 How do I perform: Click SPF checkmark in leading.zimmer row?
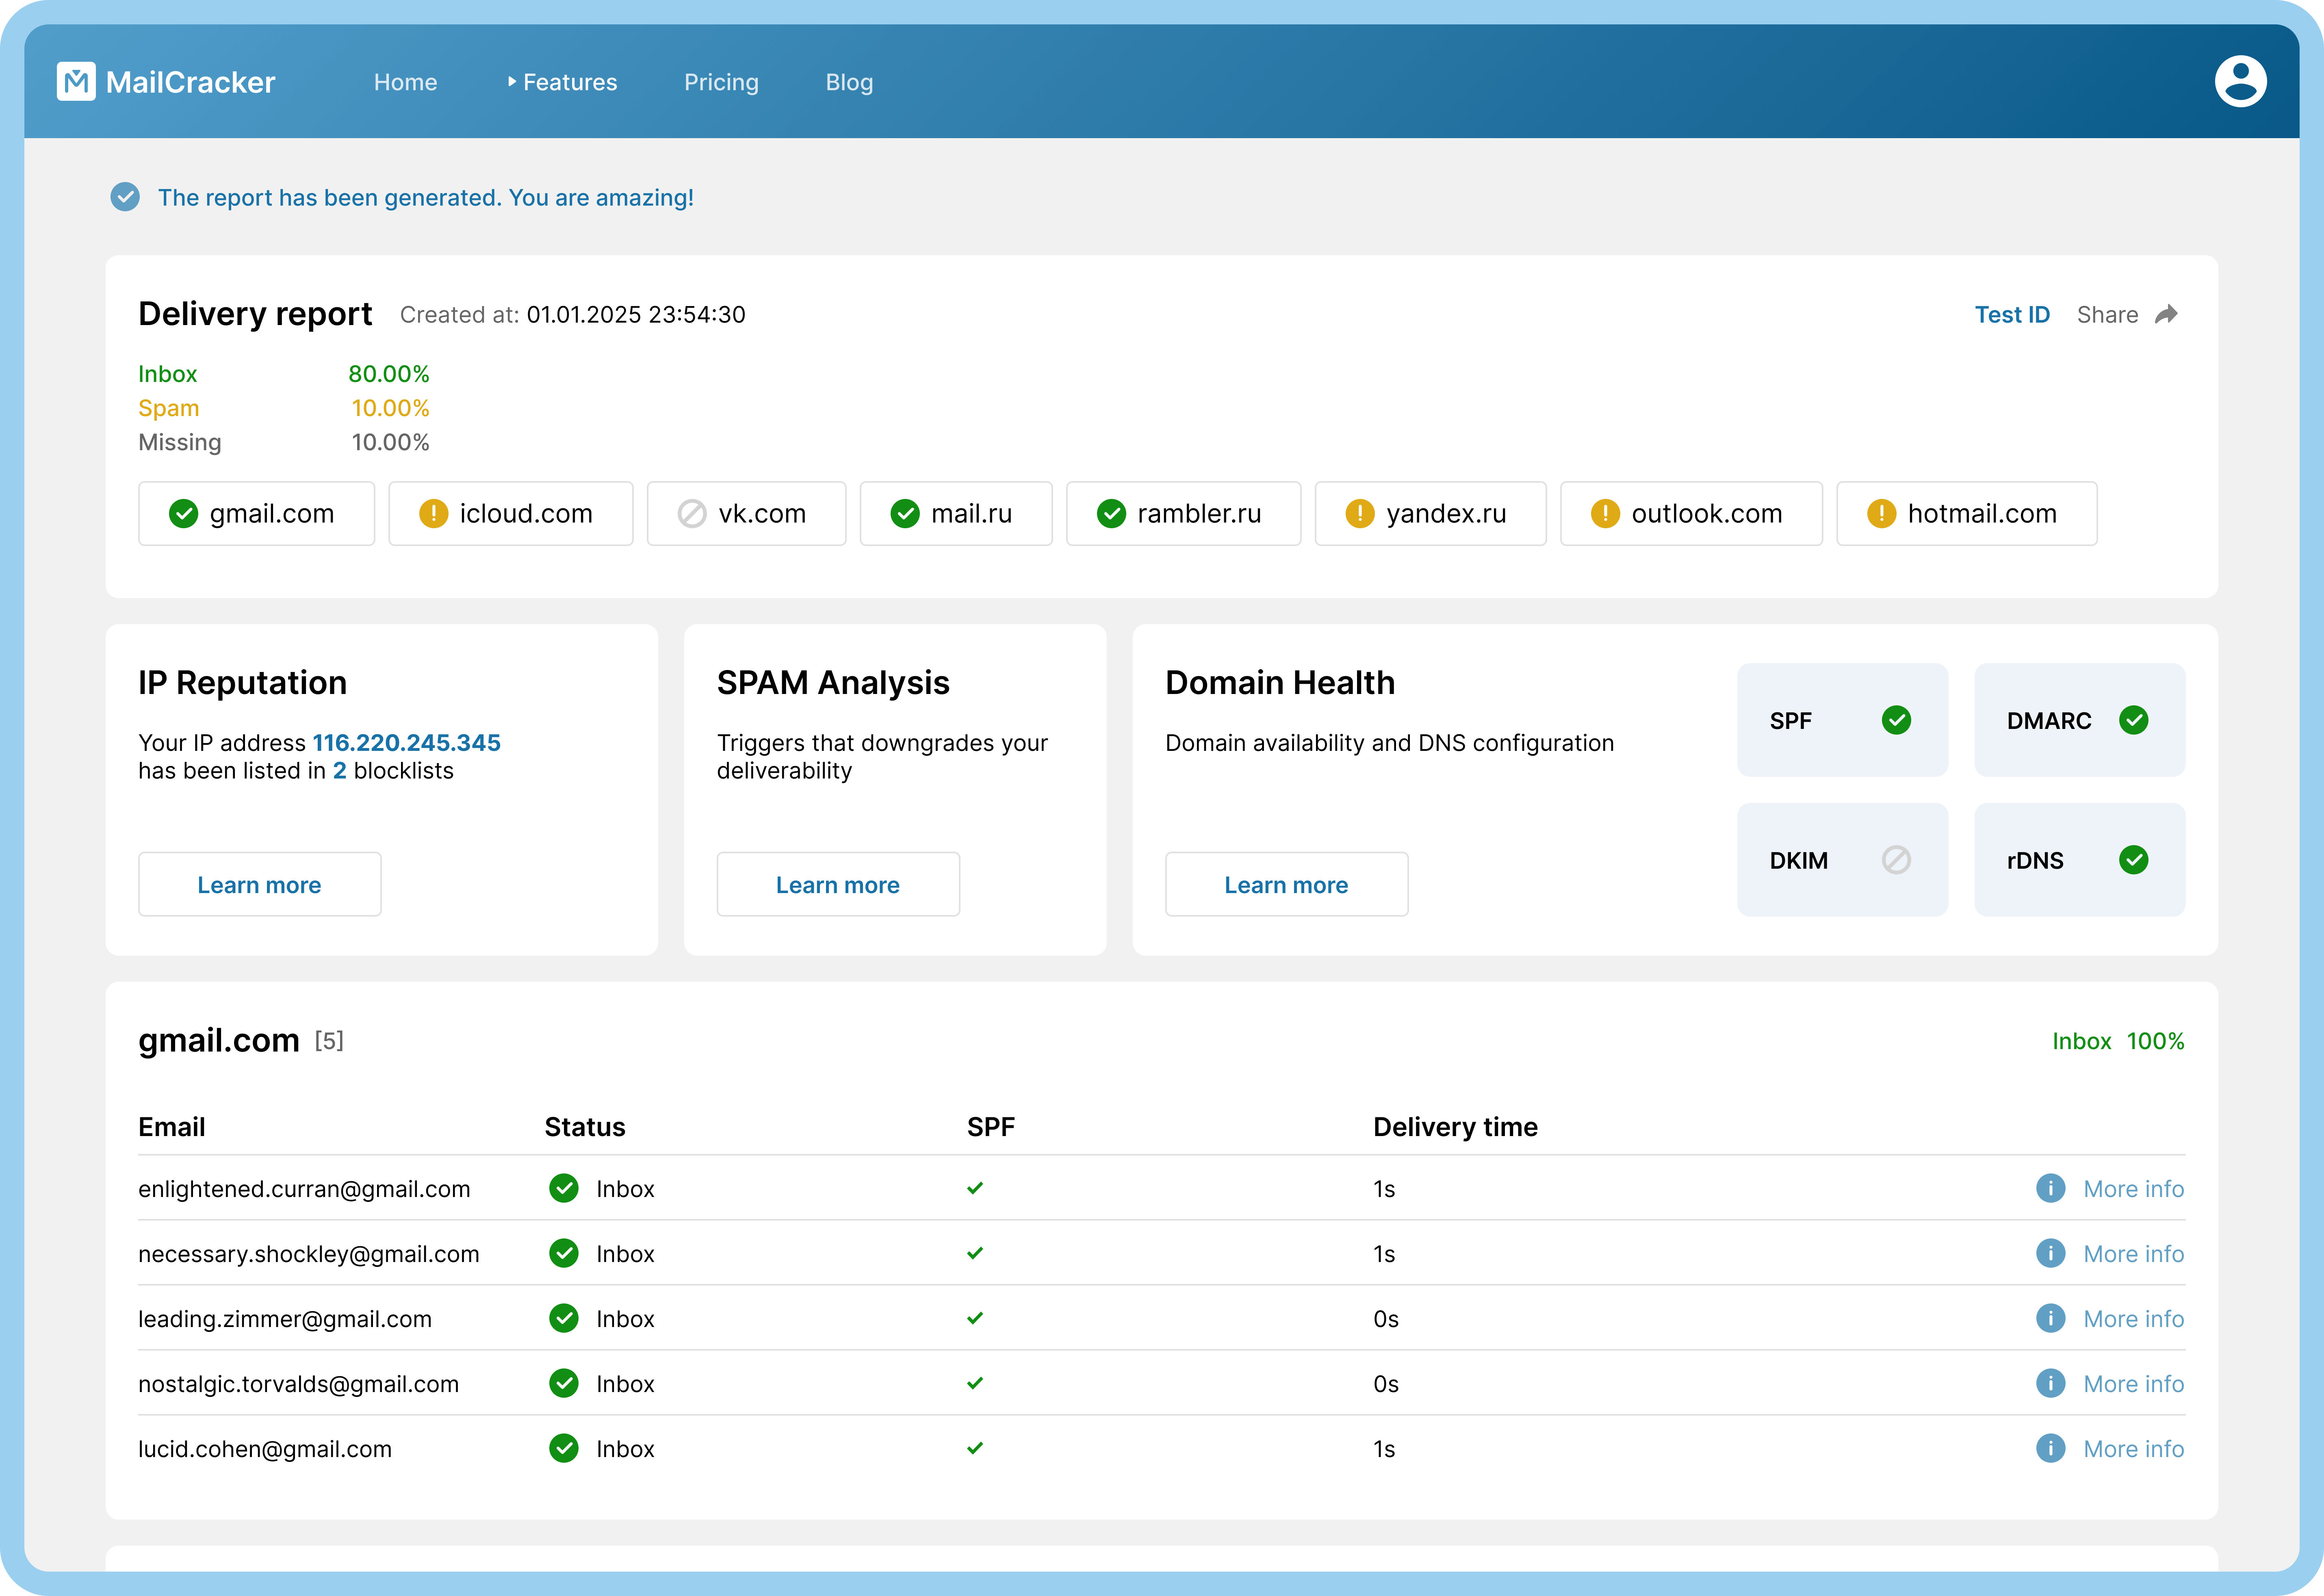[x=975, y=1318]
